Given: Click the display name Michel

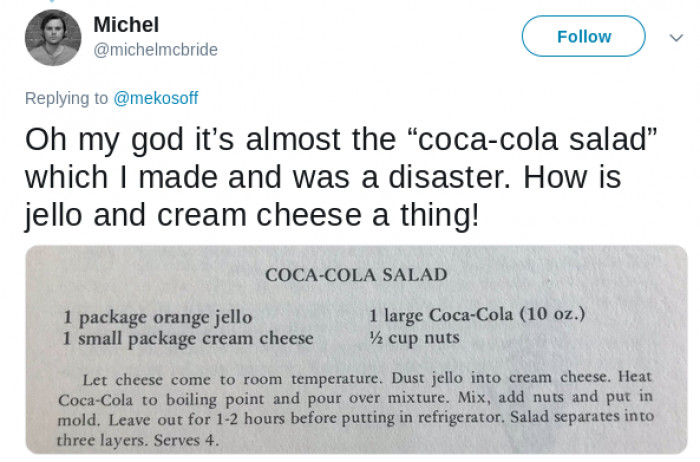Looking at the screenshot, I should pyautogui.click(x=125, y=25).
